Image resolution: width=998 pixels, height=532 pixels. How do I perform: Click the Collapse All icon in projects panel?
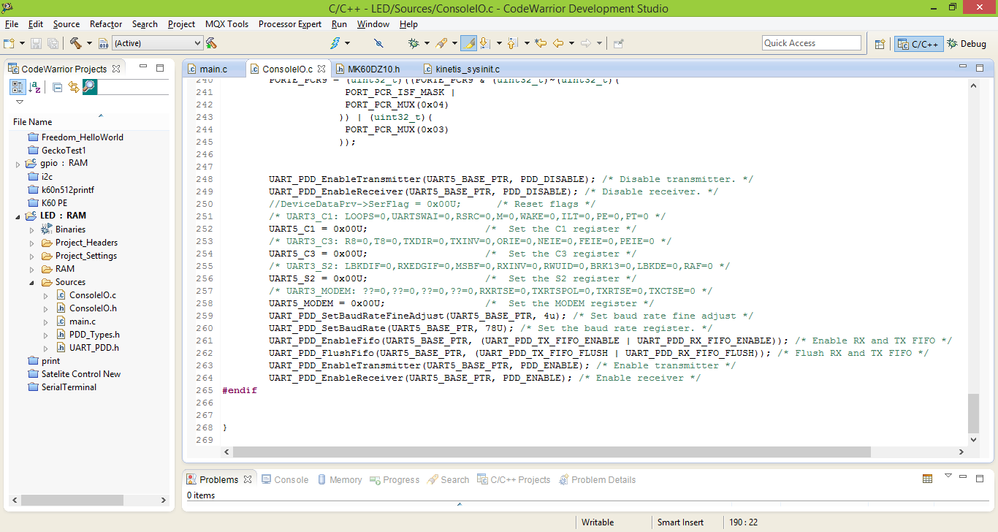point(57,87)
